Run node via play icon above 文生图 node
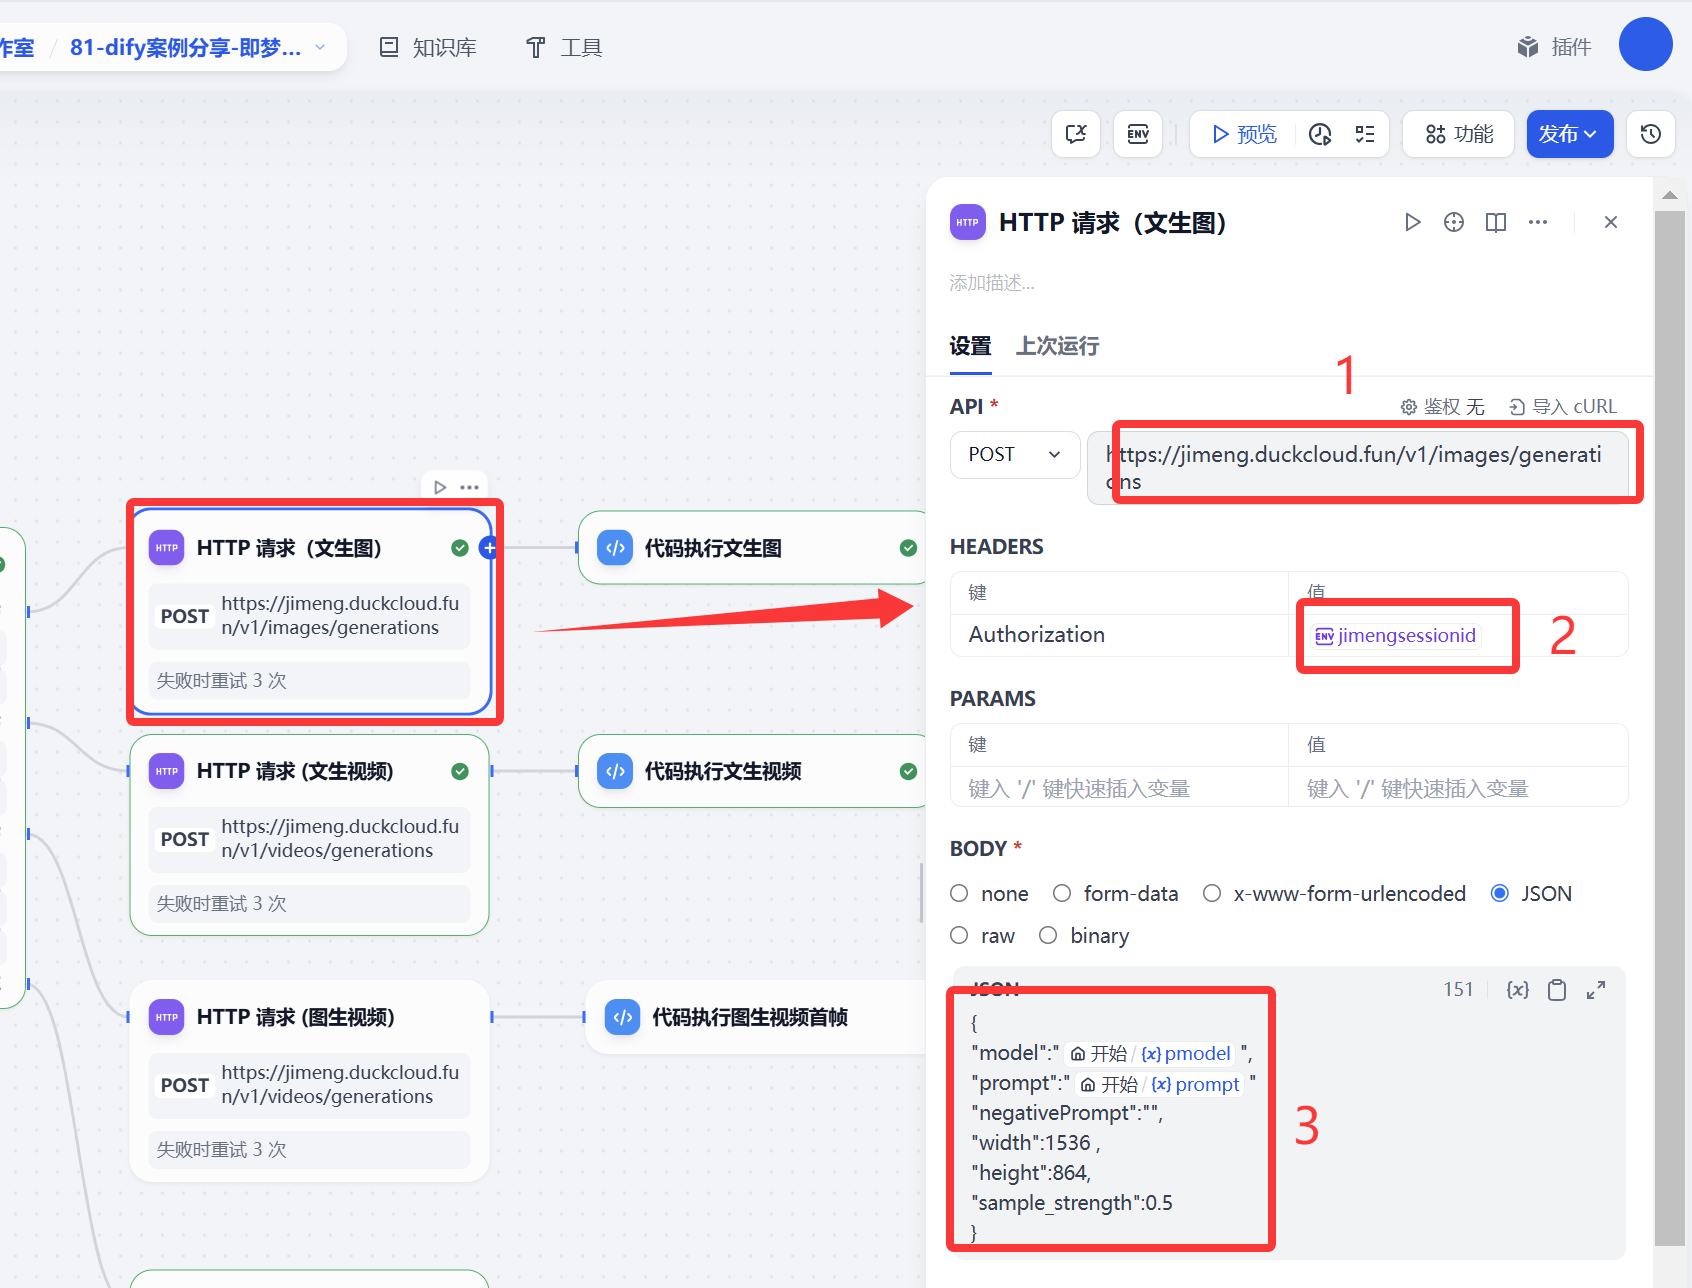This screenshot has width=1692, height=1288. [440, 487]
